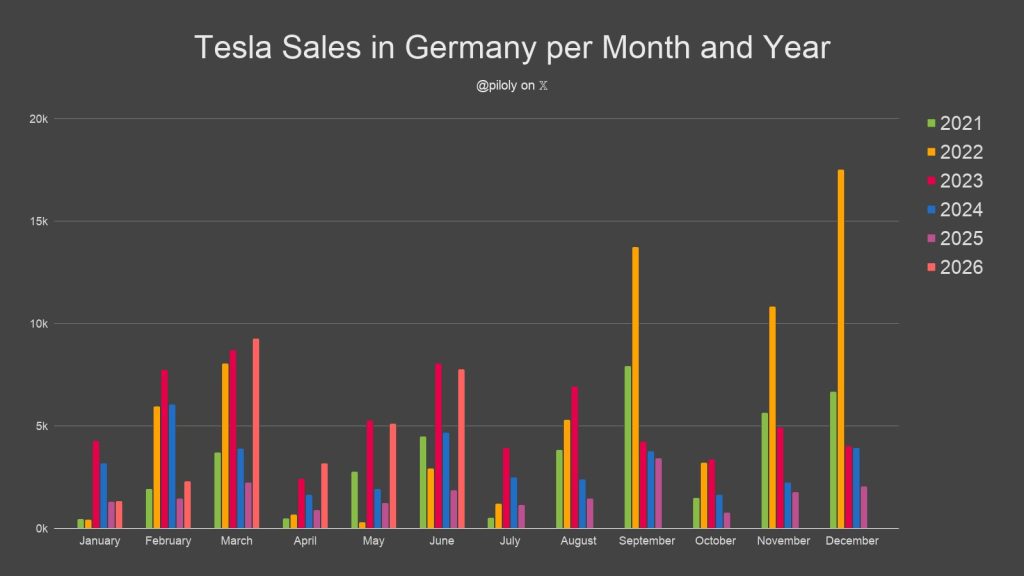This screenshot has height=576, width=1024.
Task: Click the orange November 2022 bar
Action: click(773, 417)
